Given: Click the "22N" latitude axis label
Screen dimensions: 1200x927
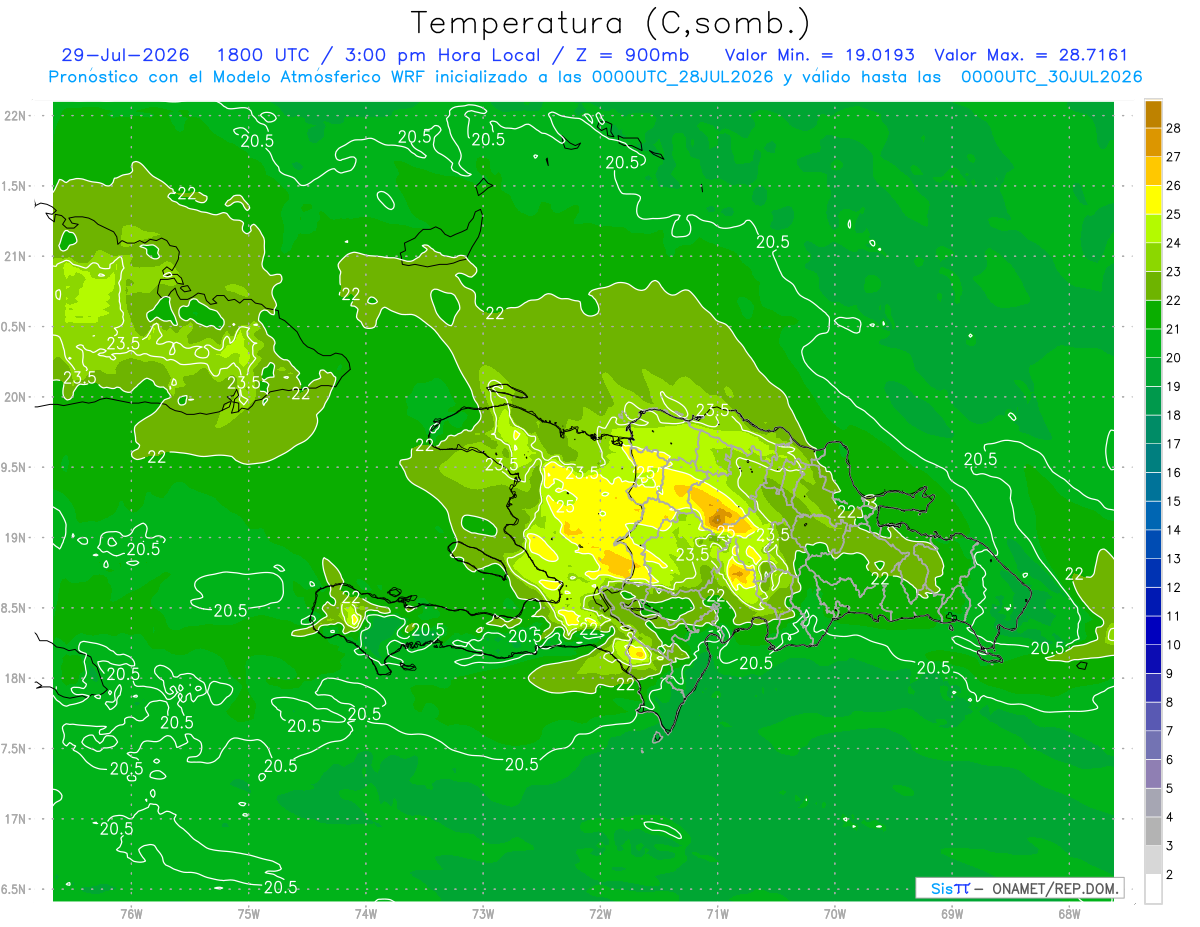Looking at the screenshot, I should 16,115.
